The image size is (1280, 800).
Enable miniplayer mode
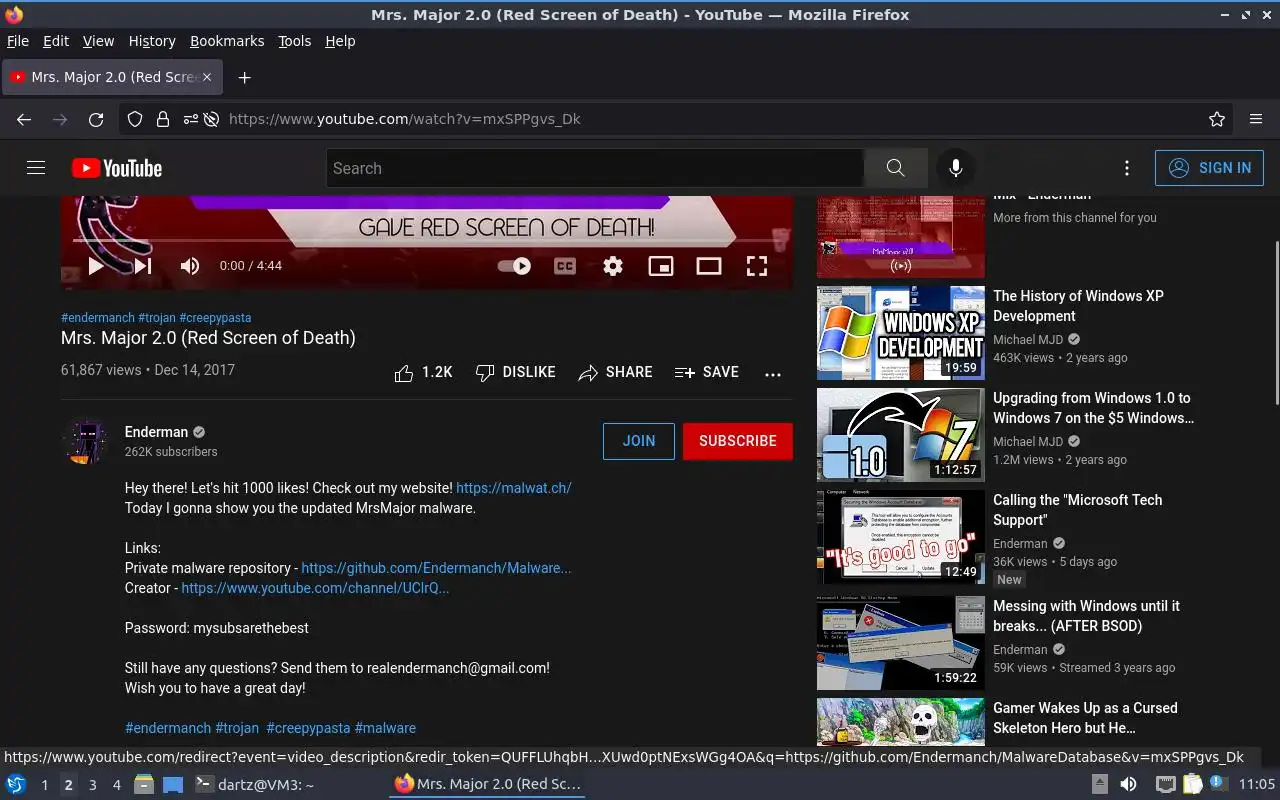(x=661, y=266)
